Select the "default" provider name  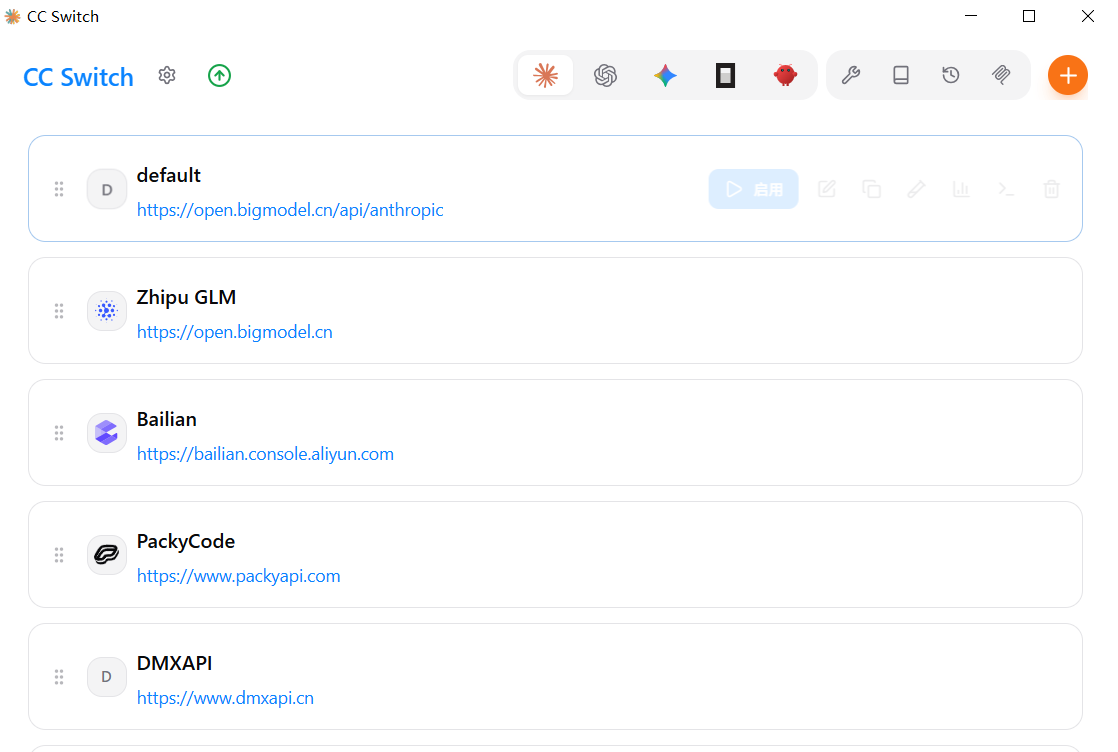(x=169, y=175)
